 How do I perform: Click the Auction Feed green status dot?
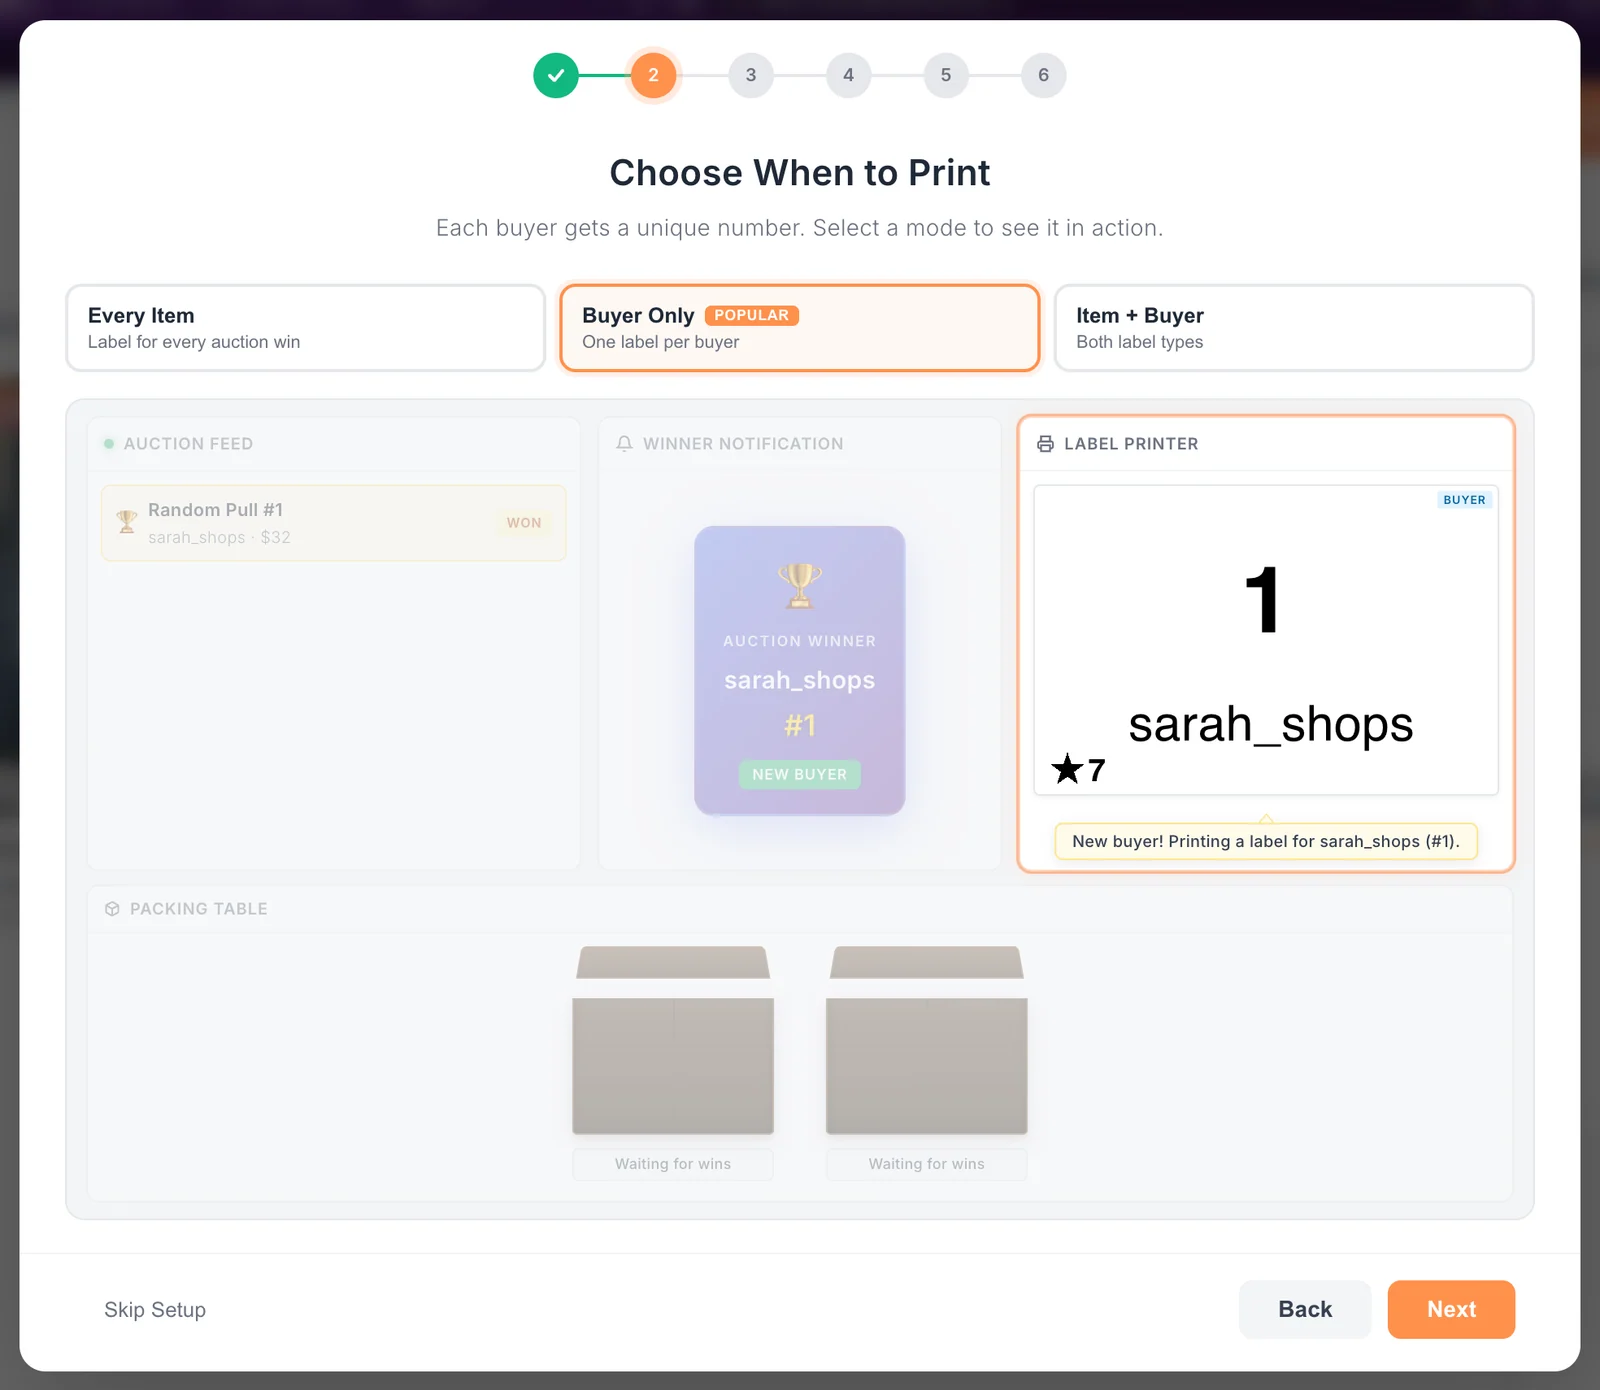click(x=109, y=443)
